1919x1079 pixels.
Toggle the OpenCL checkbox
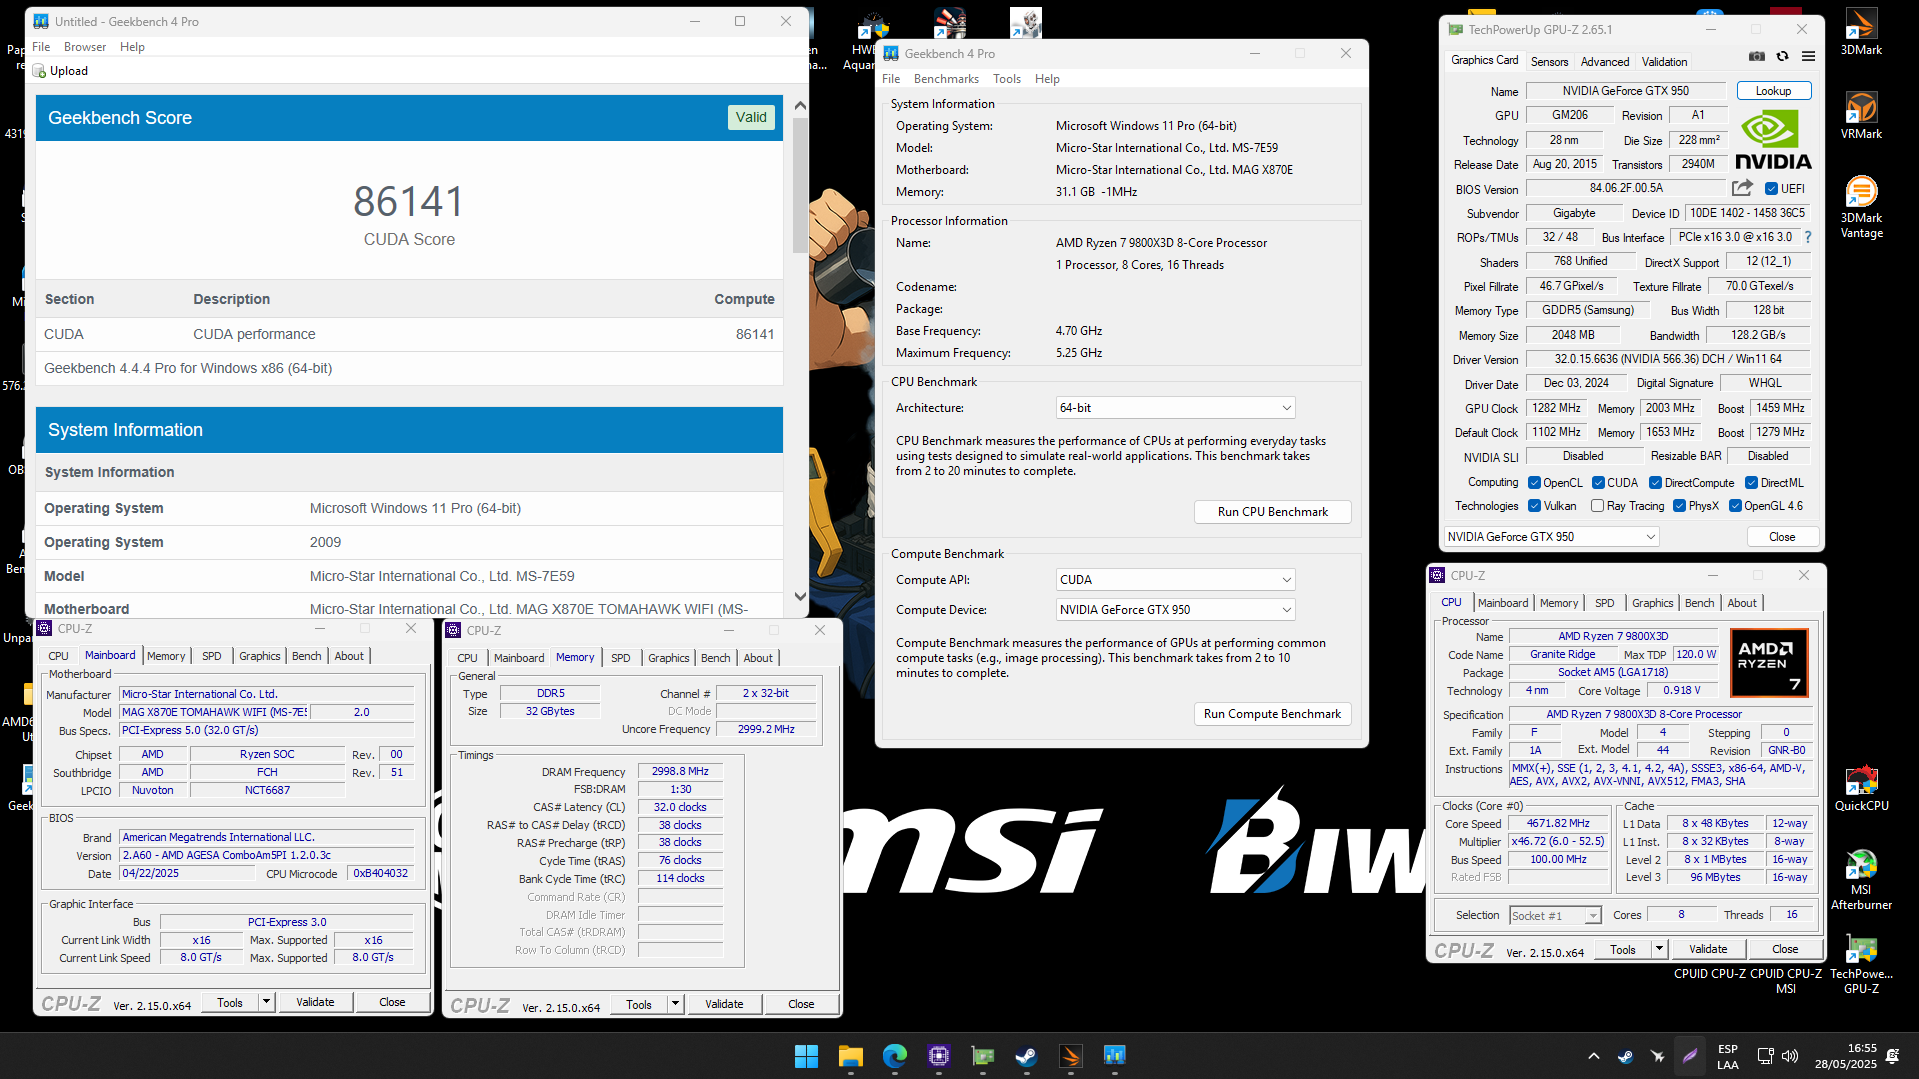[x=1534, y=483]
